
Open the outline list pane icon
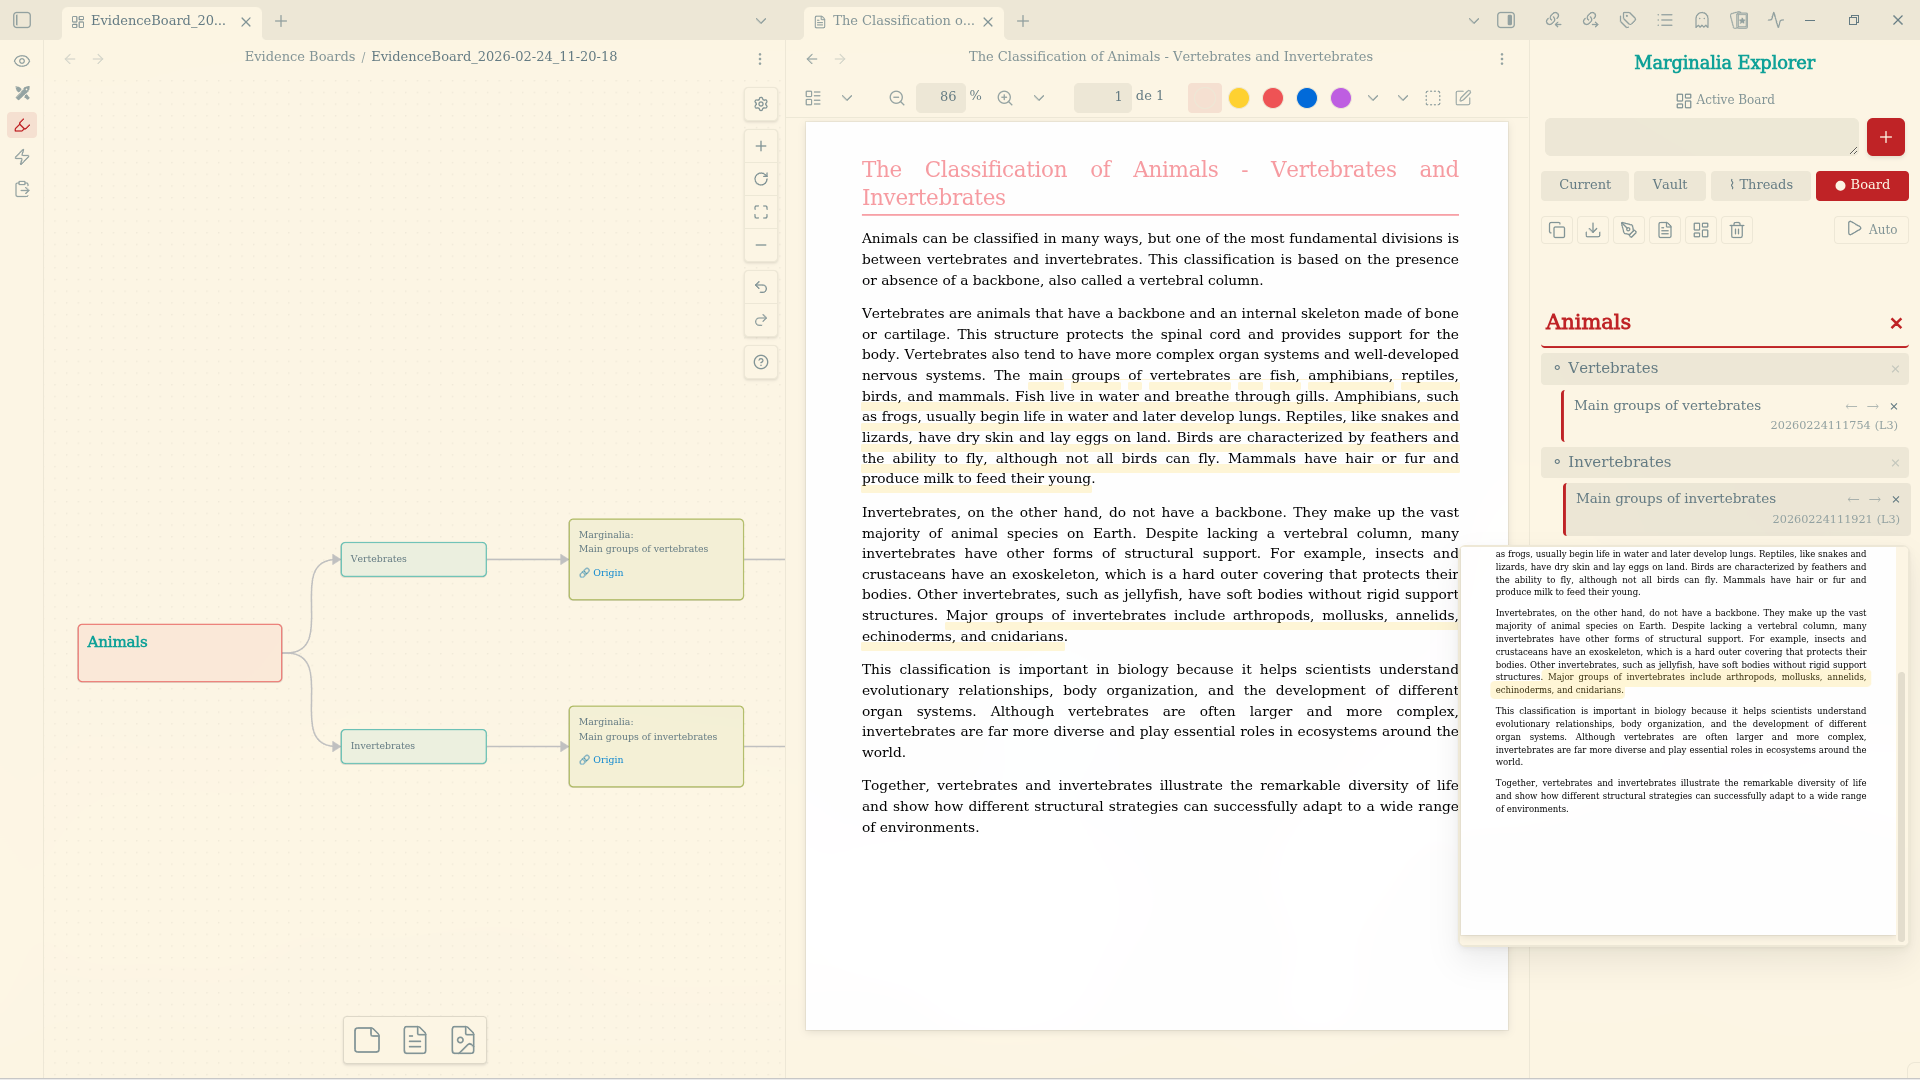pyautogui.click(x=1665, y=20)
